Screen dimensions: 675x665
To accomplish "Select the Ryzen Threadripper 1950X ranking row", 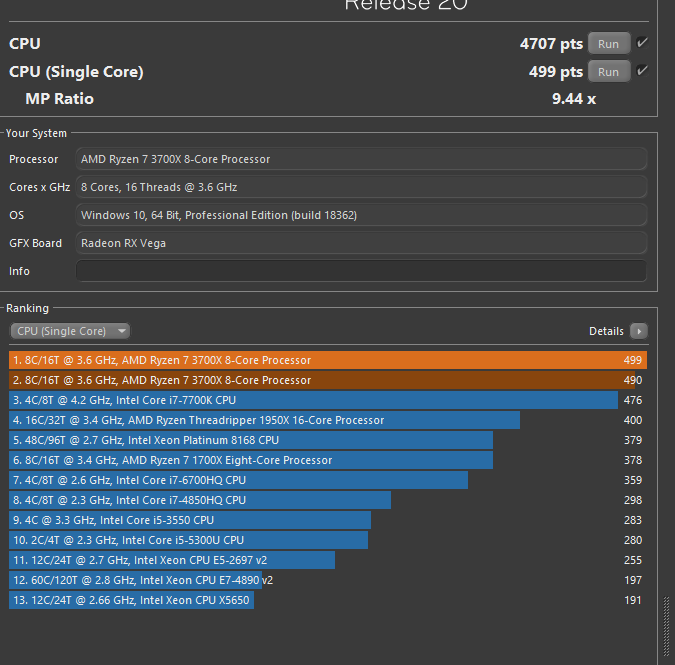I will (328, 420).
